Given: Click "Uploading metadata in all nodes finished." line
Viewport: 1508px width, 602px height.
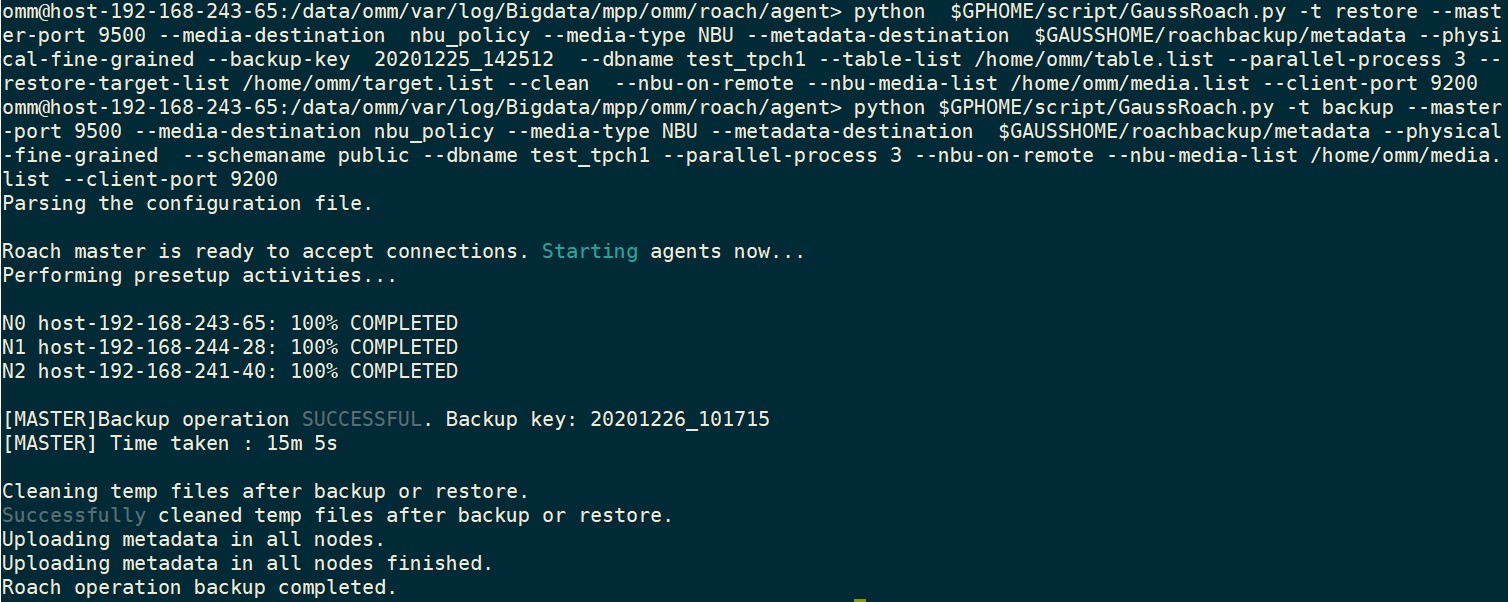Looking at the screenshot, I should [x=247, y=563].
